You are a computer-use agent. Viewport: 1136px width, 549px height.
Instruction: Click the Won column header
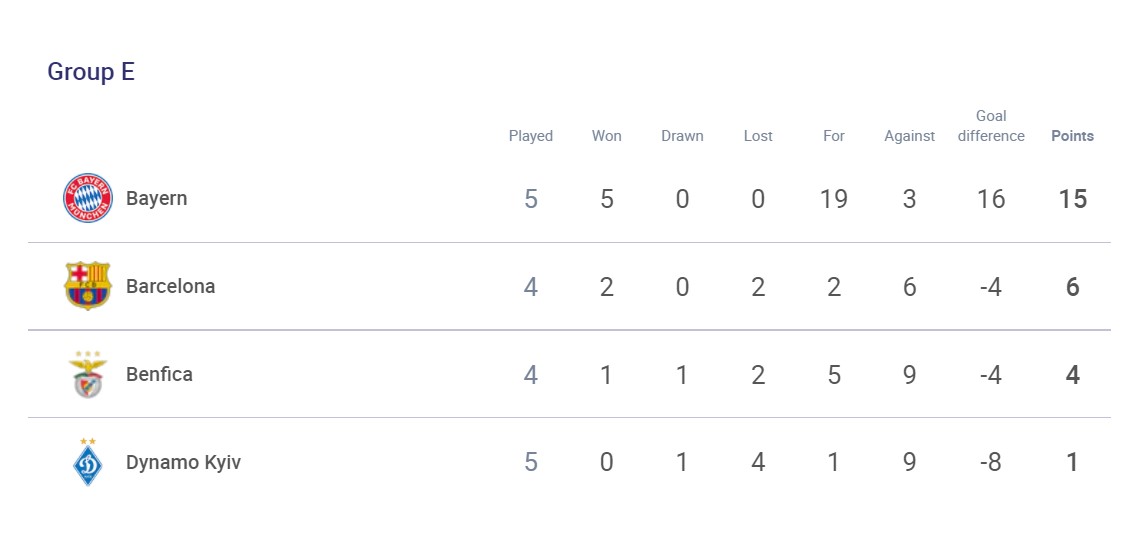607,136
